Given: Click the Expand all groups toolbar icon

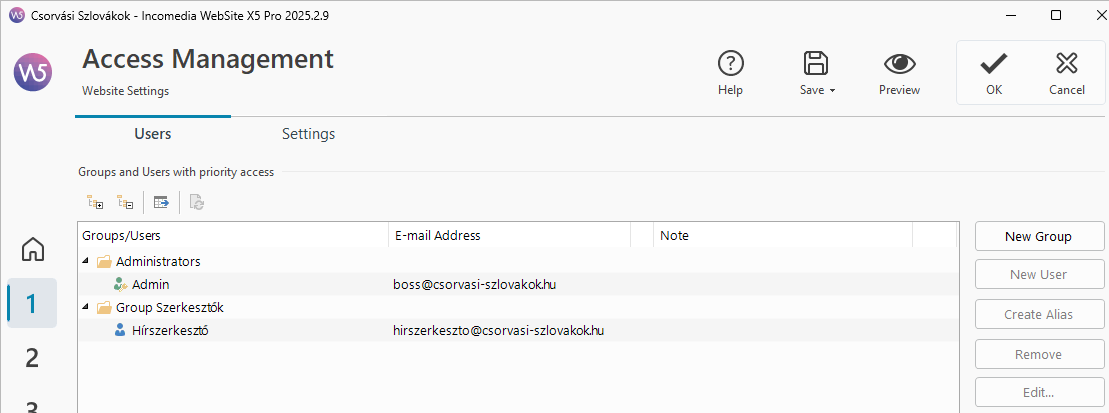Looking at the screenshot, I should click(x=96, y=203).
